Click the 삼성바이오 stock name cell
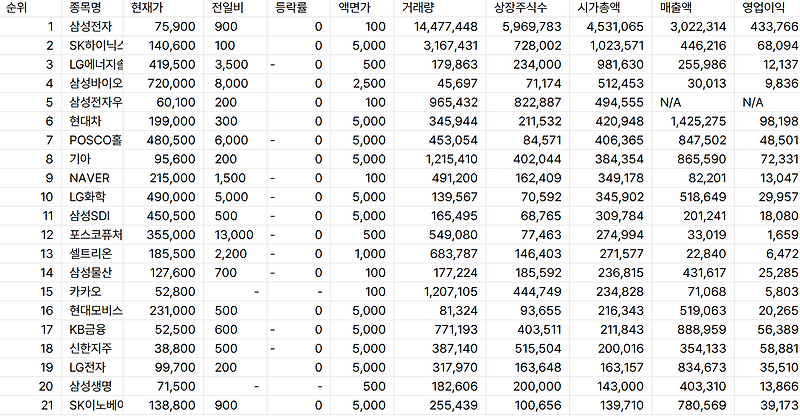 pyautogui.click(x=92, y=83)
